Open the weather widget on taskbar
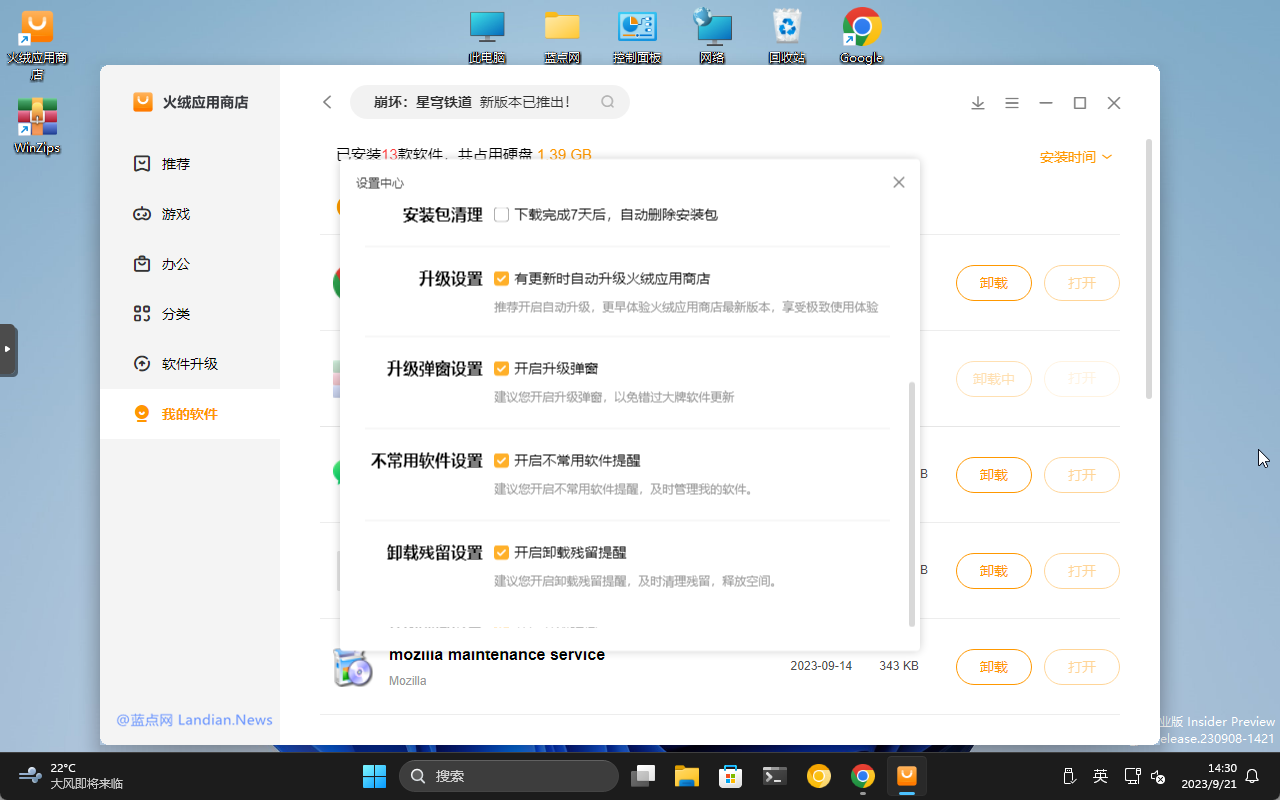The width and height of the screenshot is (1280, 800). coord(70,776)
